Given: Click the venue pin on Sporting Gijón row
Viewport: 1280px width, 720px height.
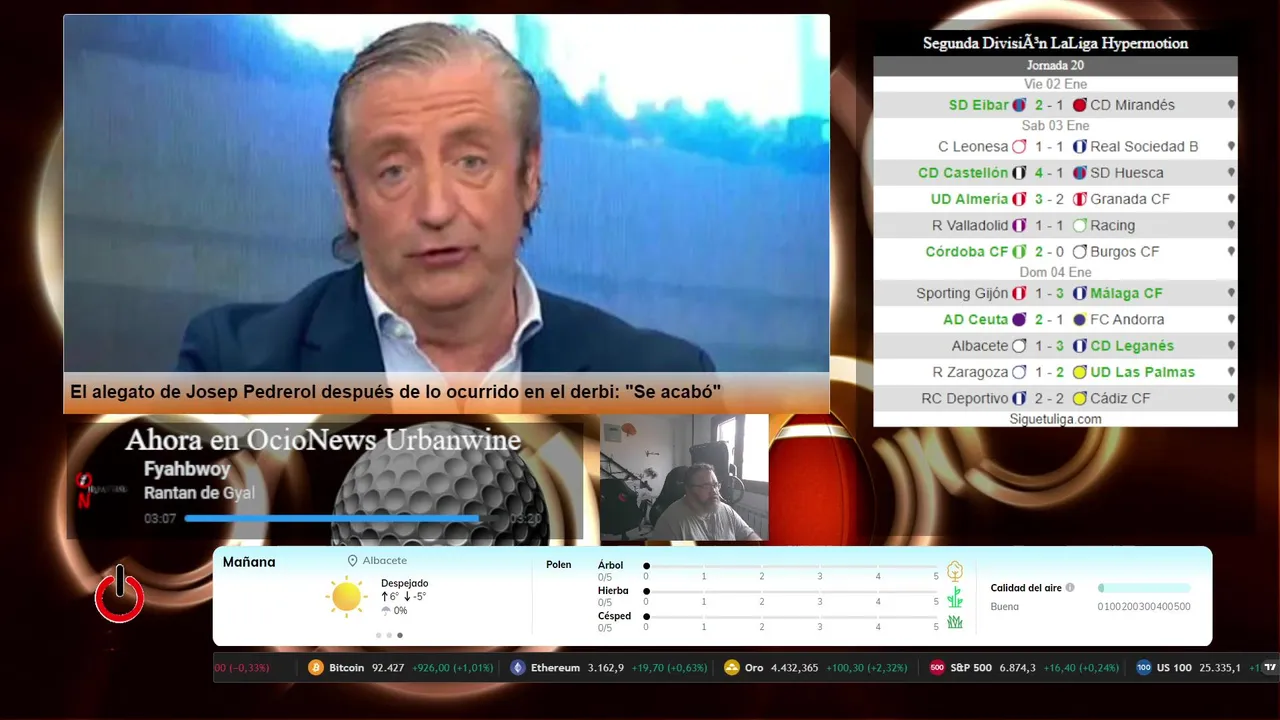Looking at the screenshot, I should pos(1231,294).
